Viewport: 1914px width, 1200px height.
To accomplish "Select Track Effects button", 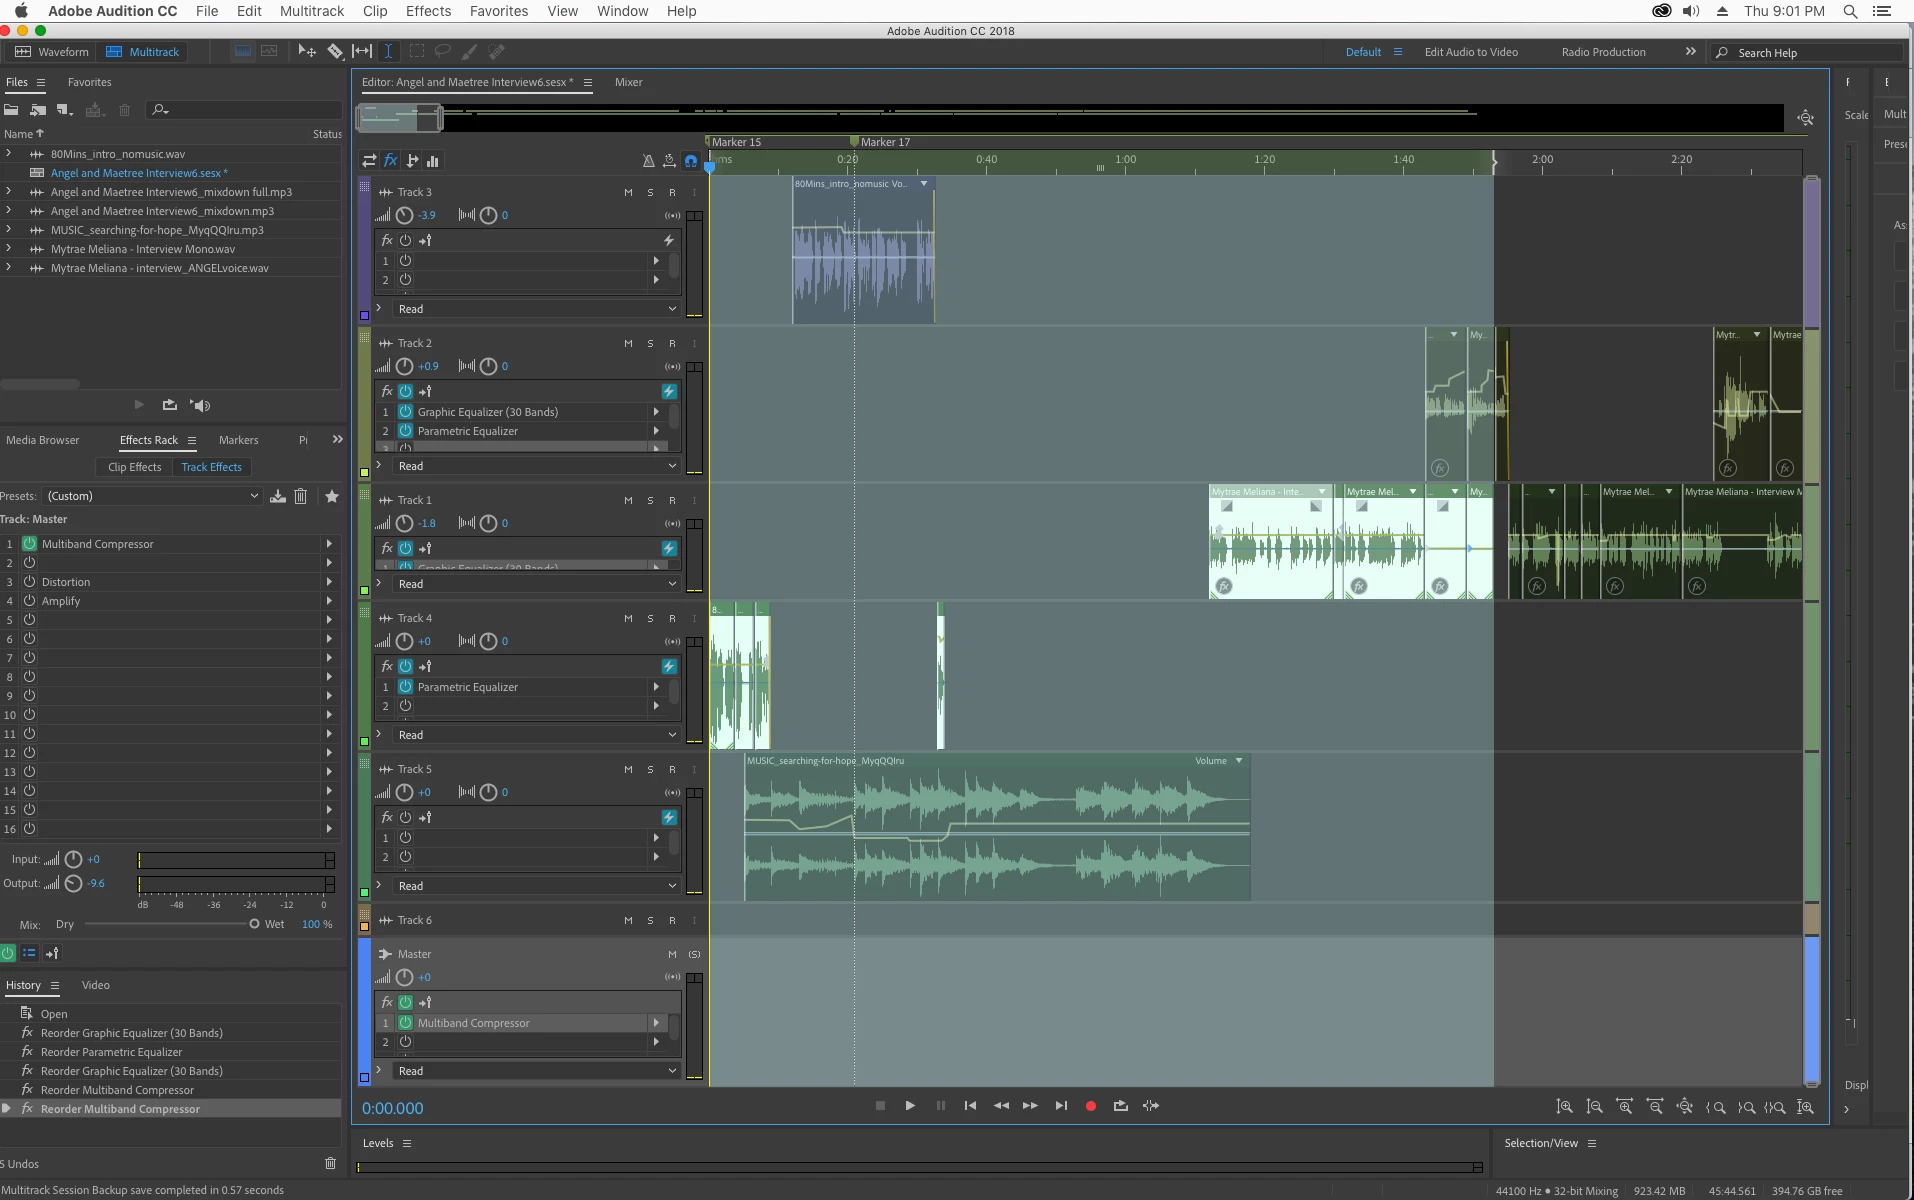I will tap(212, 467).
